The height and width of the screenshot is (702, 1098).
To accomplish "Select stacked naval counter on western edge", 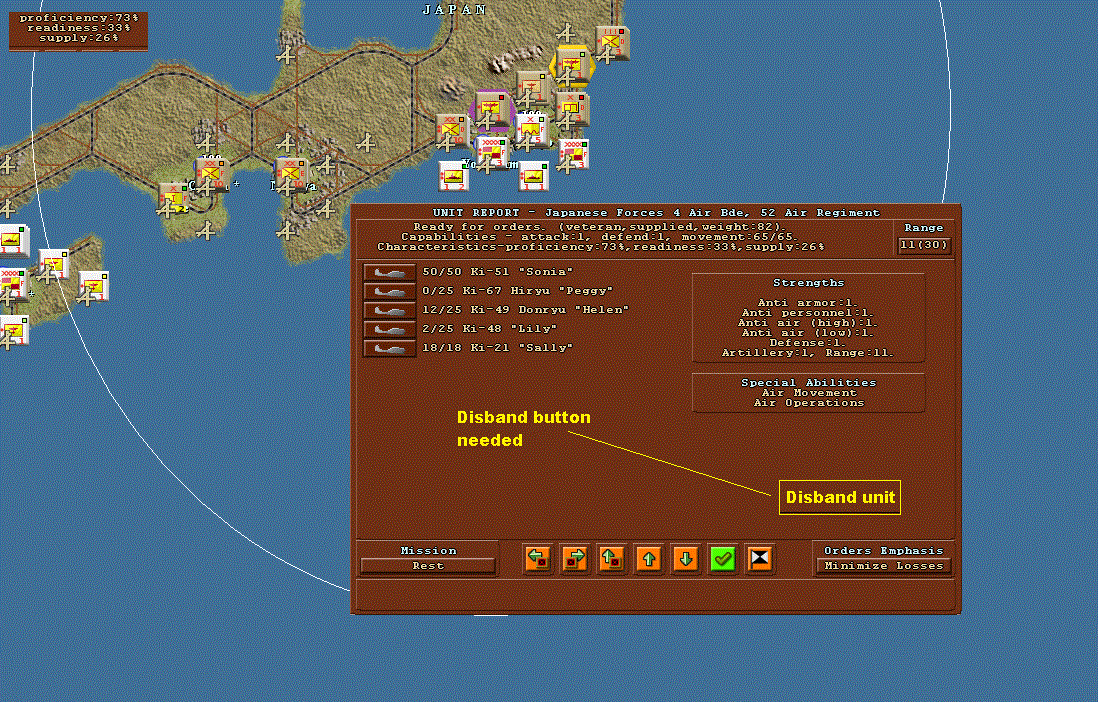I will click(x=14, y=241).
